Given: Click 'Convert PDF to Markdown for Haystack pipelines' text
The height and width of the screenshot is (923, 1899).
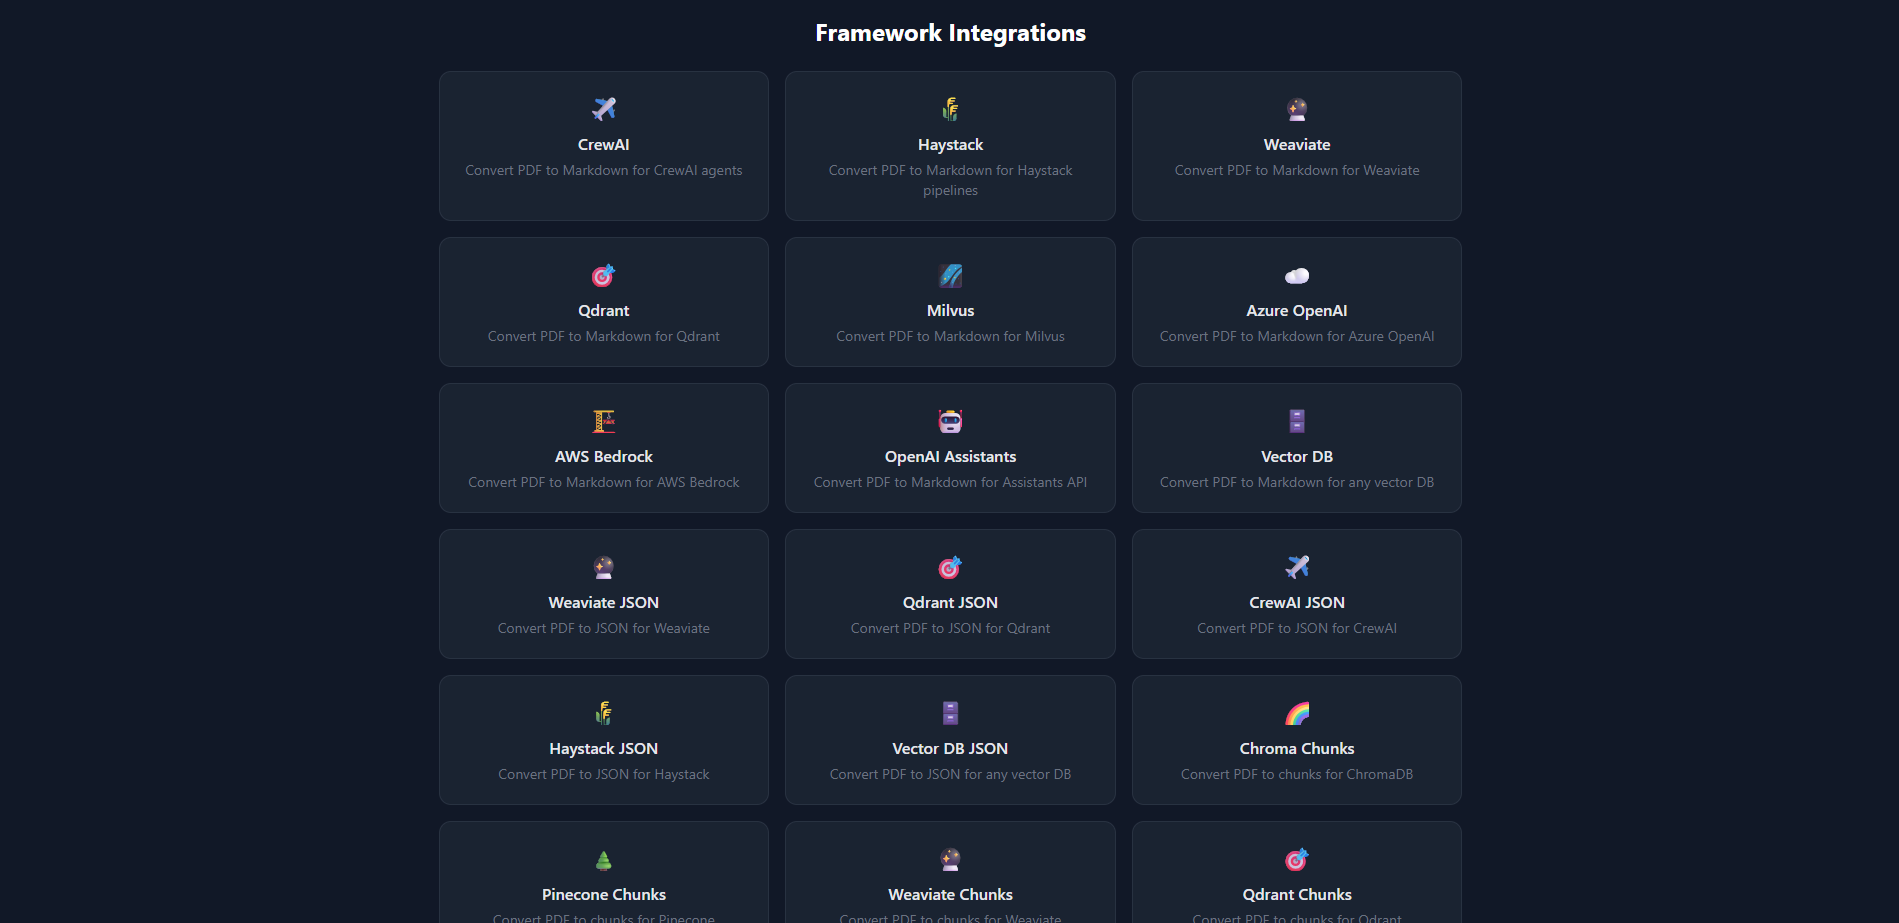Looking at the screenshot, I should pos(950,181).
